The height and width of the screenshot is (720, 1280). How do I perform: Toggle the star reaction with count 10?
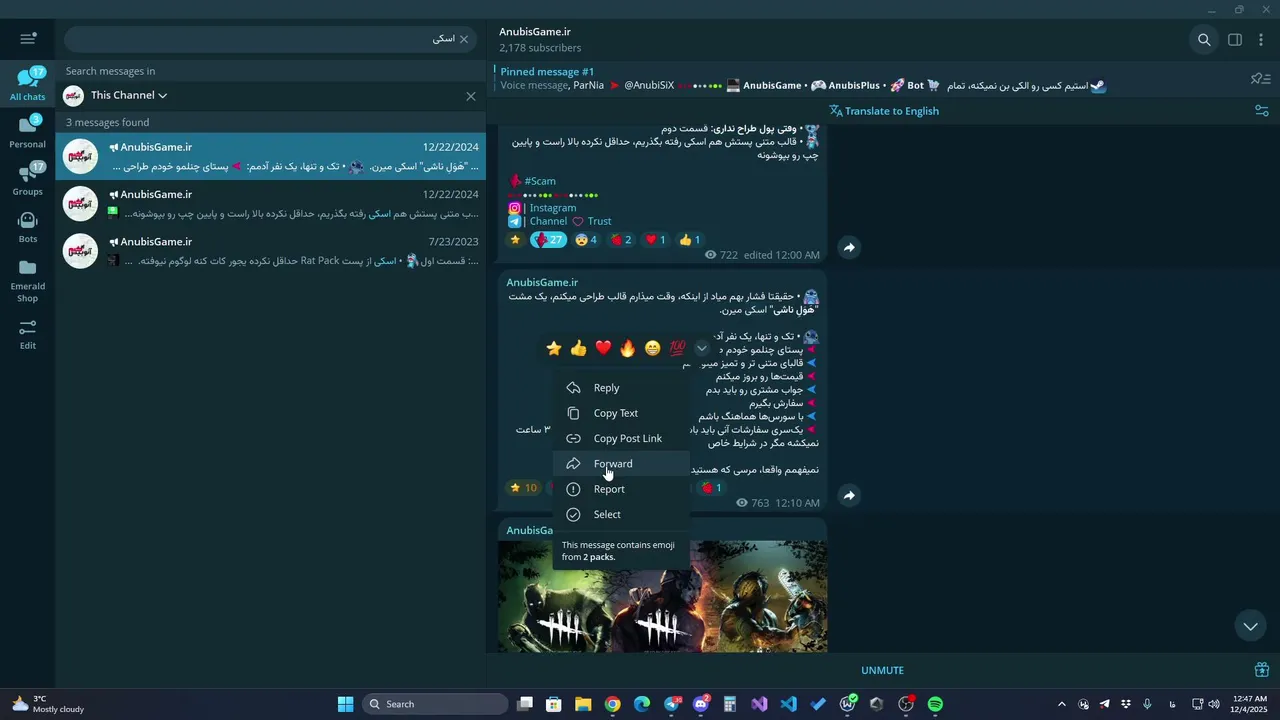[523, 488]
